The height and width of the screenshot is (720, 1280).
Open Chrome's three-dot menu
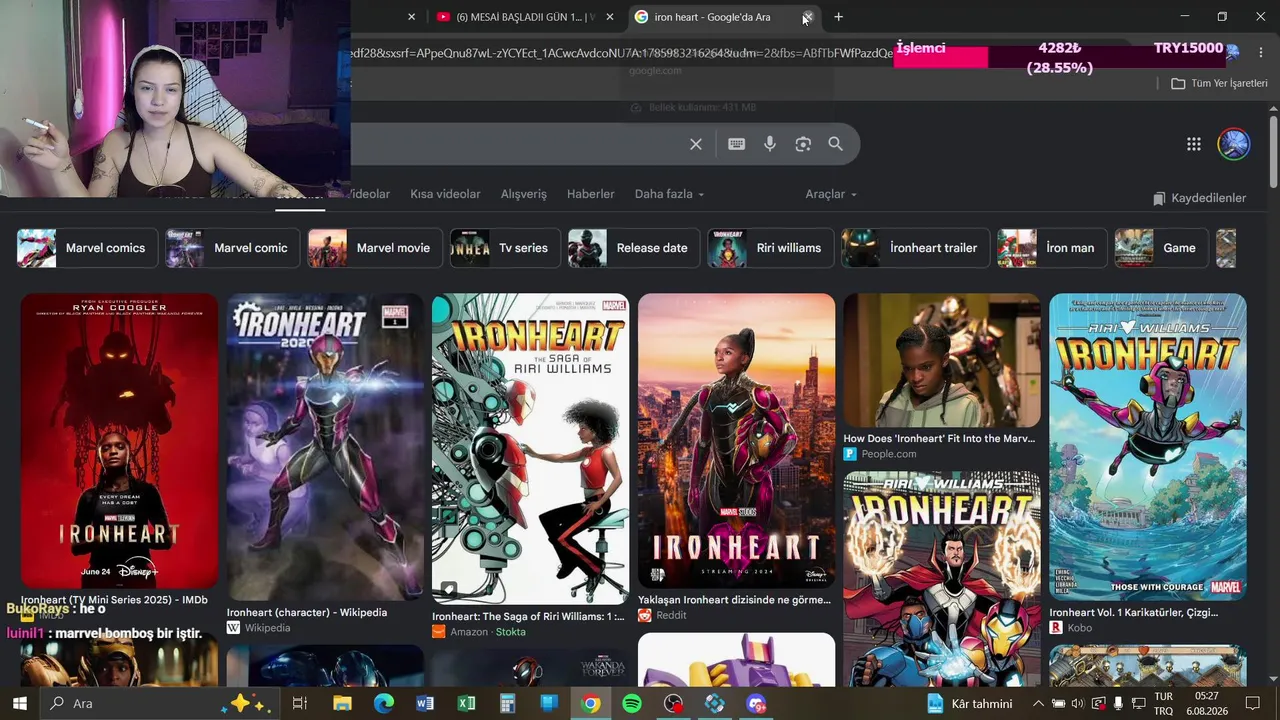[x=1260, y=52]
